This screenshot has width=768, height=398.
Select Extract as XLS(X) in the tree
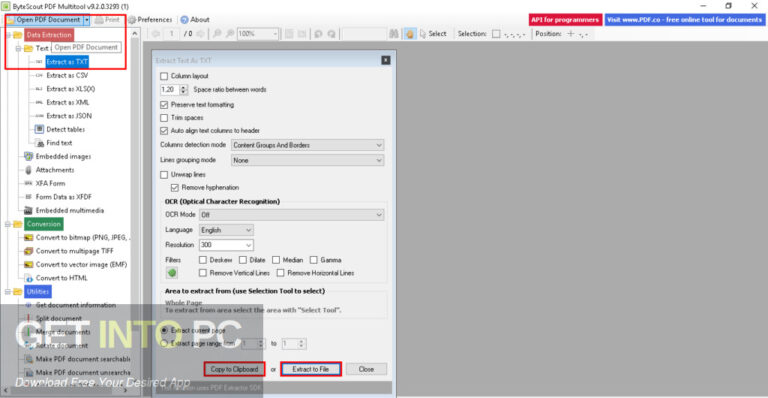tap(71, 89)
